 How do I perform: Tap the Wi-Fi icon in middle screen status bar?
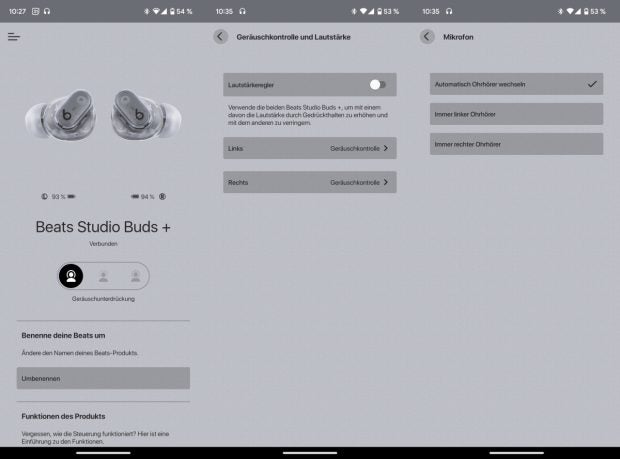click(363, 11)
